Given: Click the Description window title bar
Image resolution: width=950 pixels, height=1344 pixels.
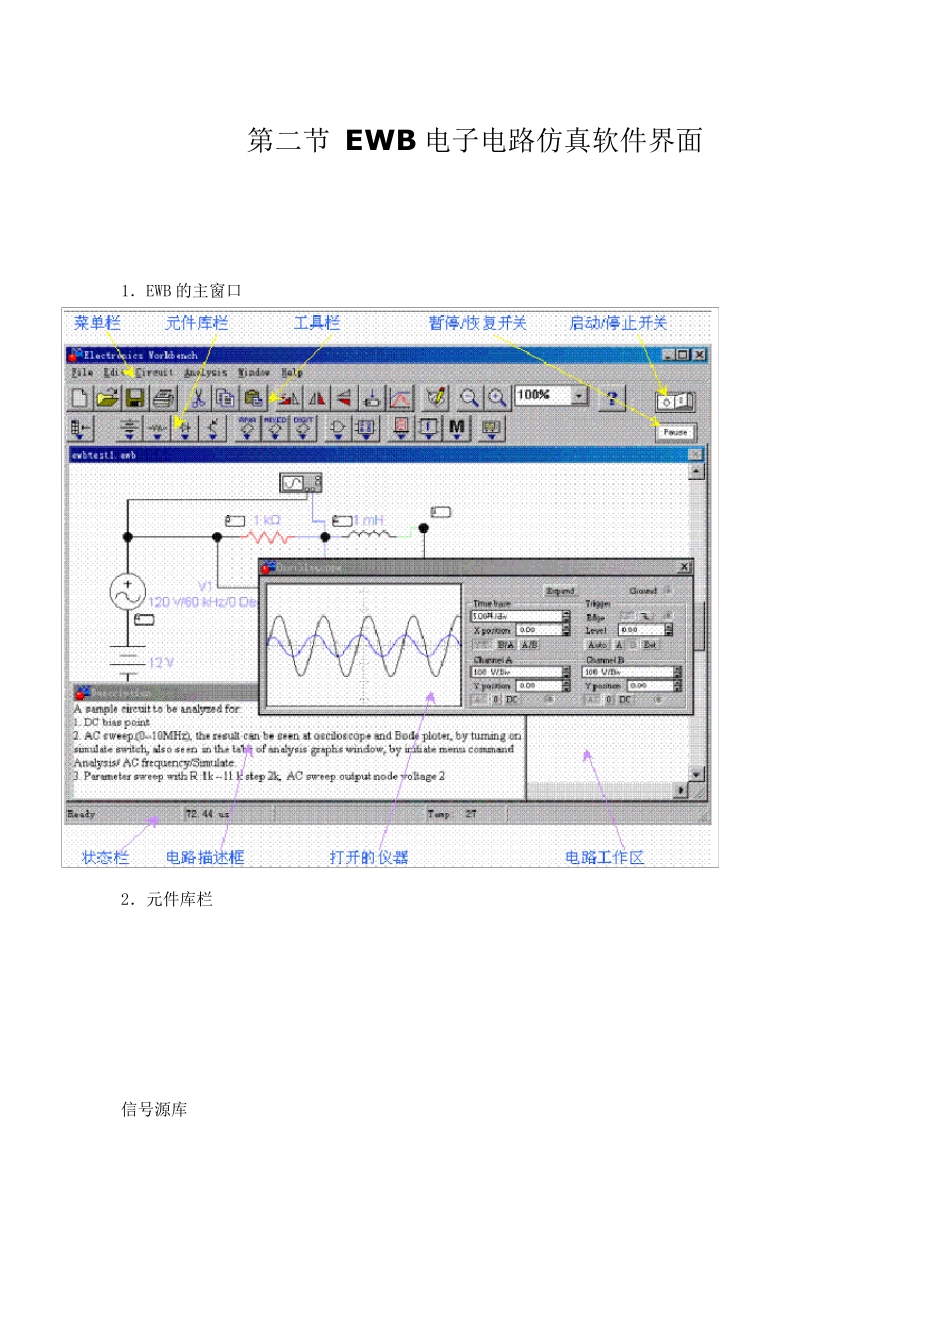Looking at the screenshot, I should (165, 692).
